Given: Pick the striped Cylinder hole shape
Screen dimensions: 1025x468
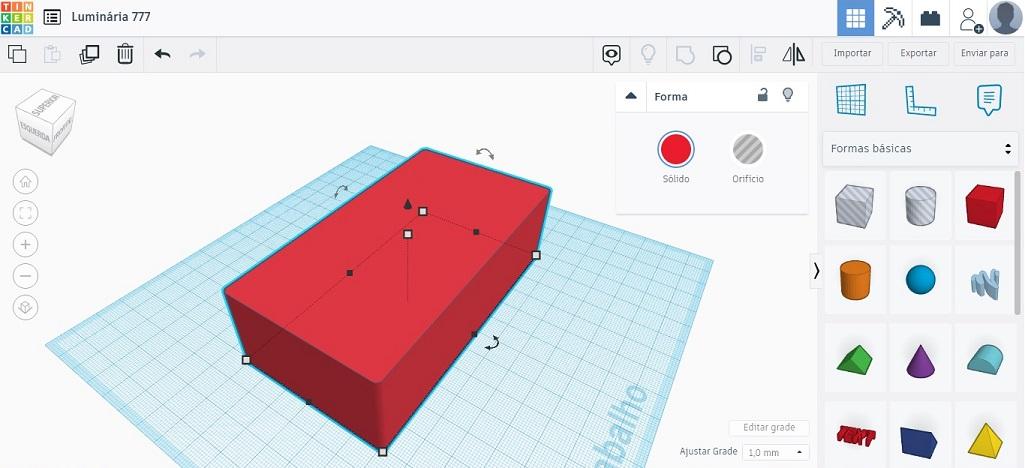Looking at the screenshot, I should point(920,205).
